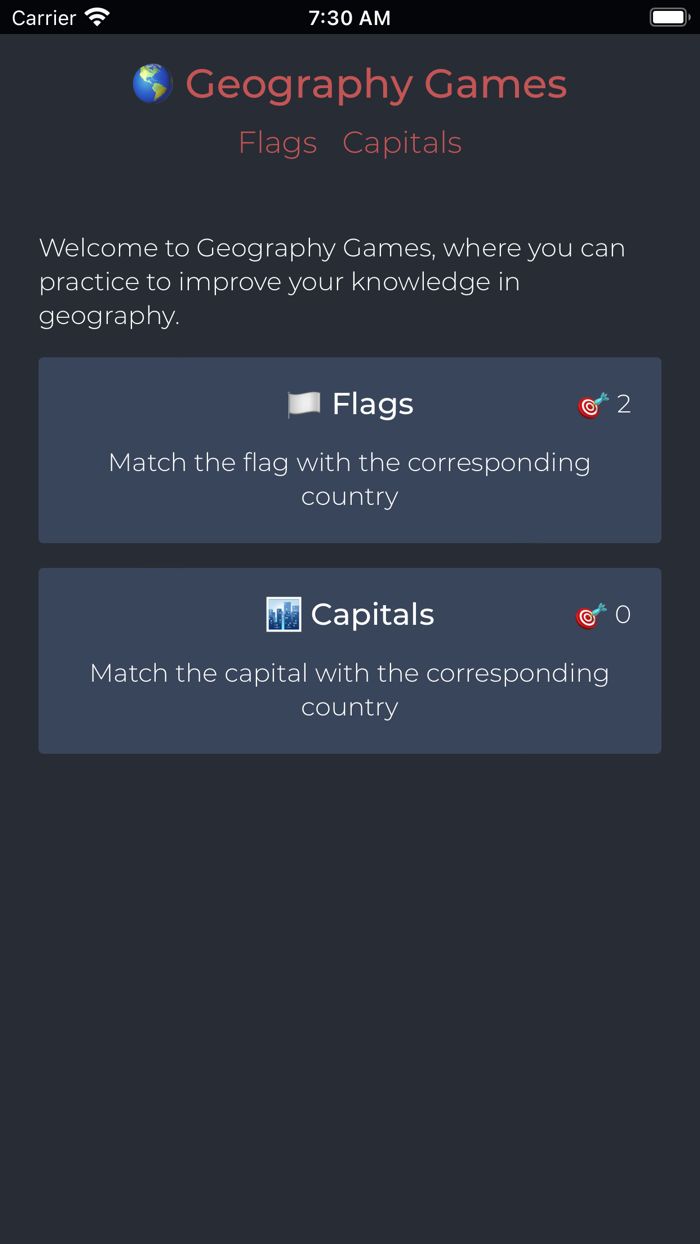Tap the Wi-Fi icon in the status bar

96,16
